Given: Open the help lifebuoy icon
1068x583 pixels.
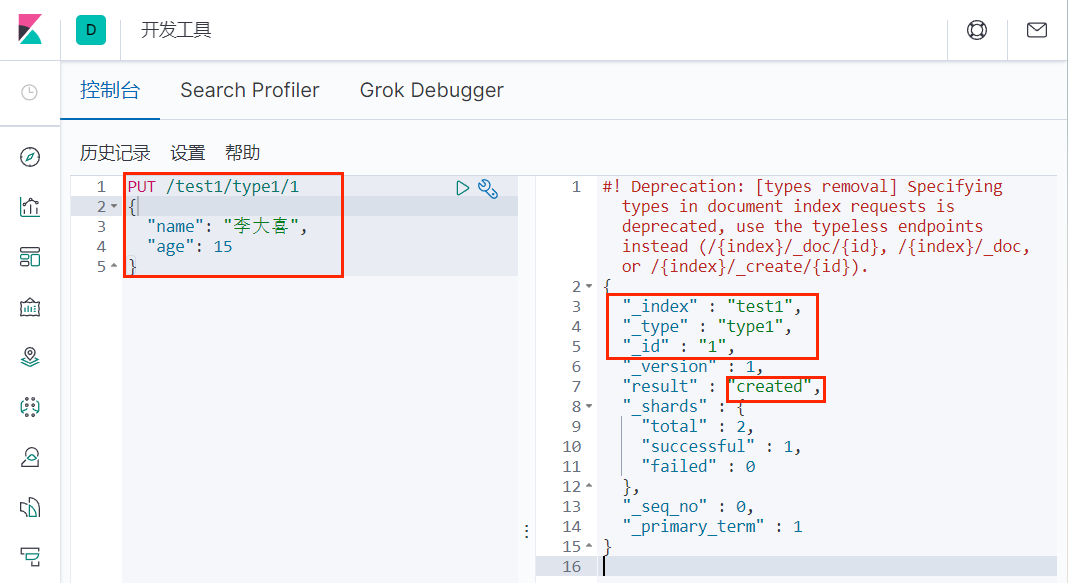Looking at the screenshot, I should [x=977, y=30].
